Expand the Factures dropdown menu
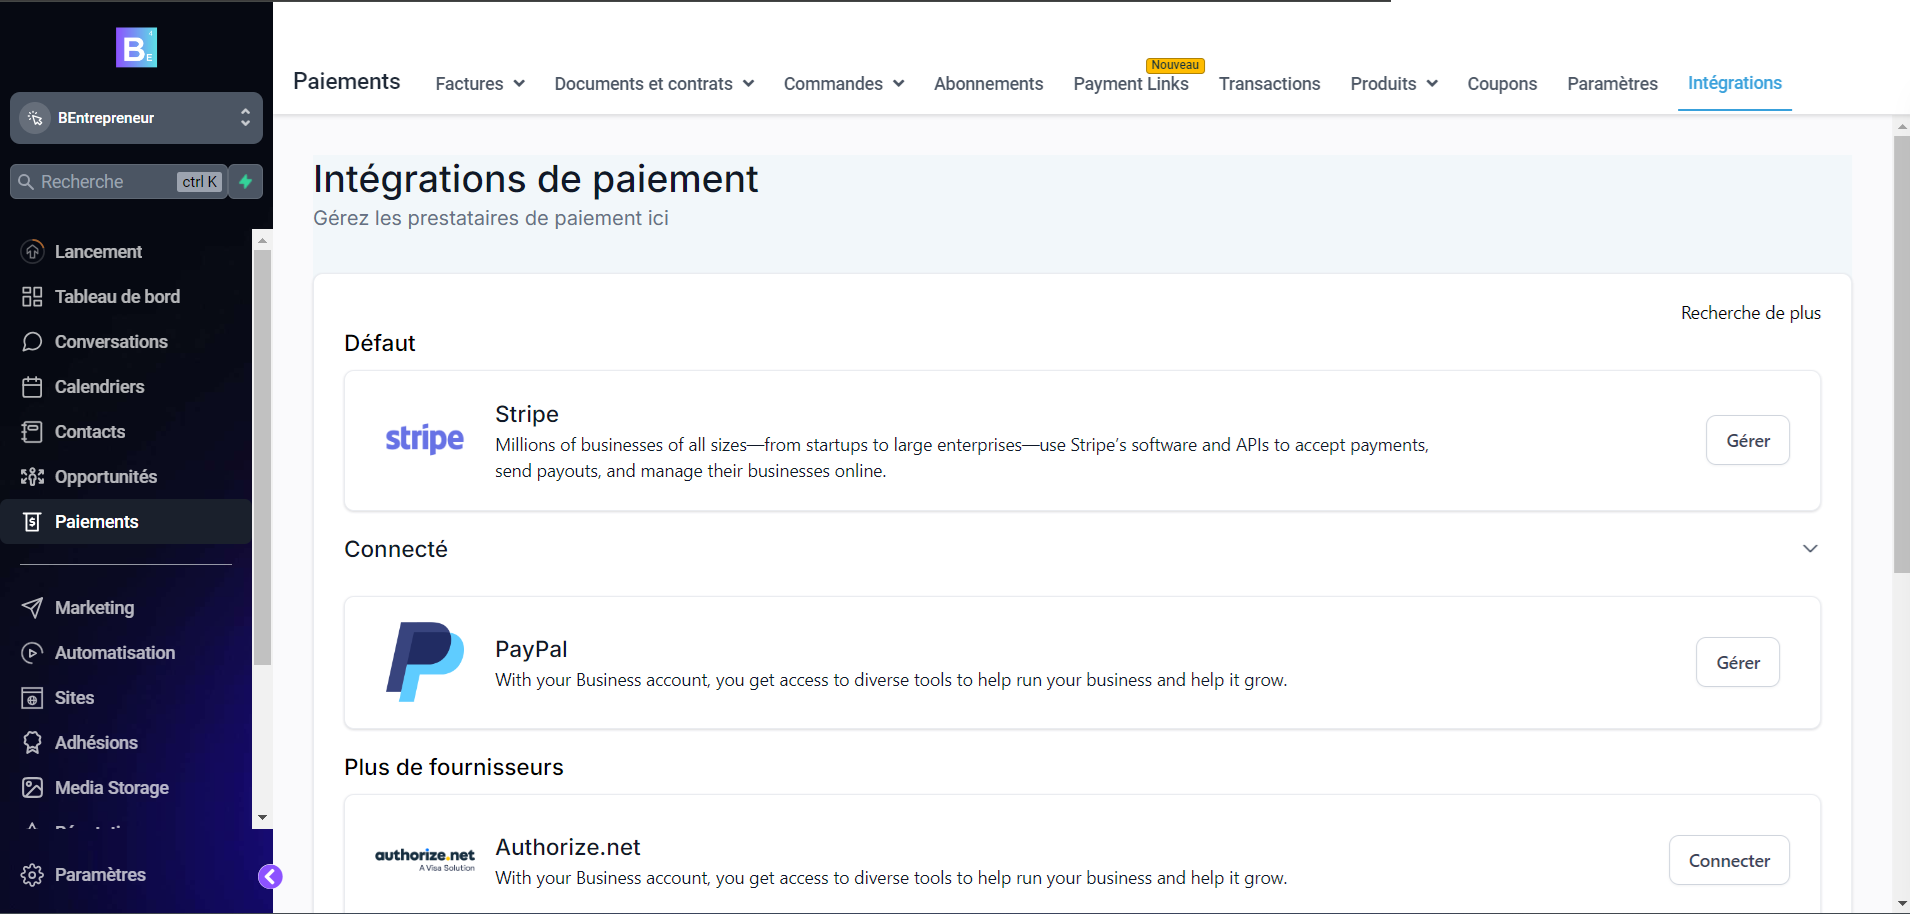1910x914 pixels. [x=480, y=84]
